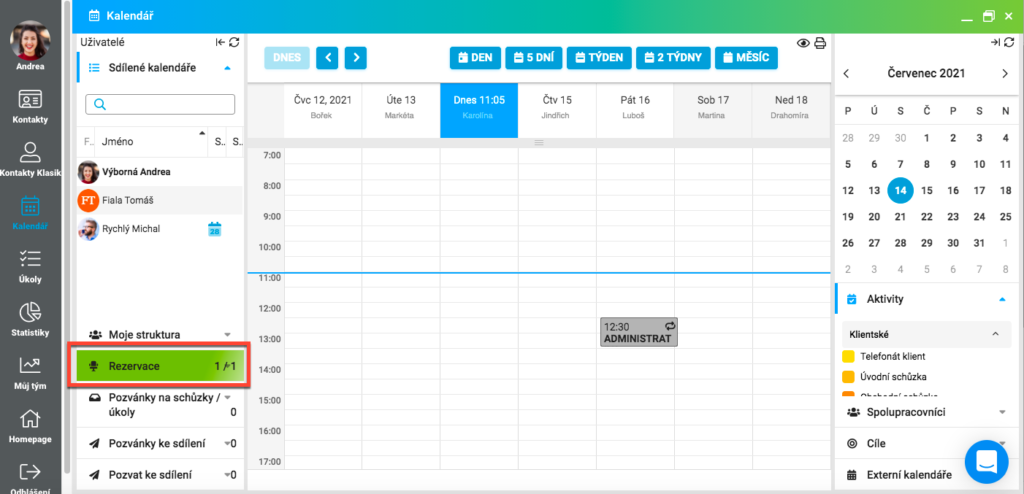Viewport: 1024px width, 494px height.
Task: Go to previous month in mini calendar
Action: tap(846, 74)
